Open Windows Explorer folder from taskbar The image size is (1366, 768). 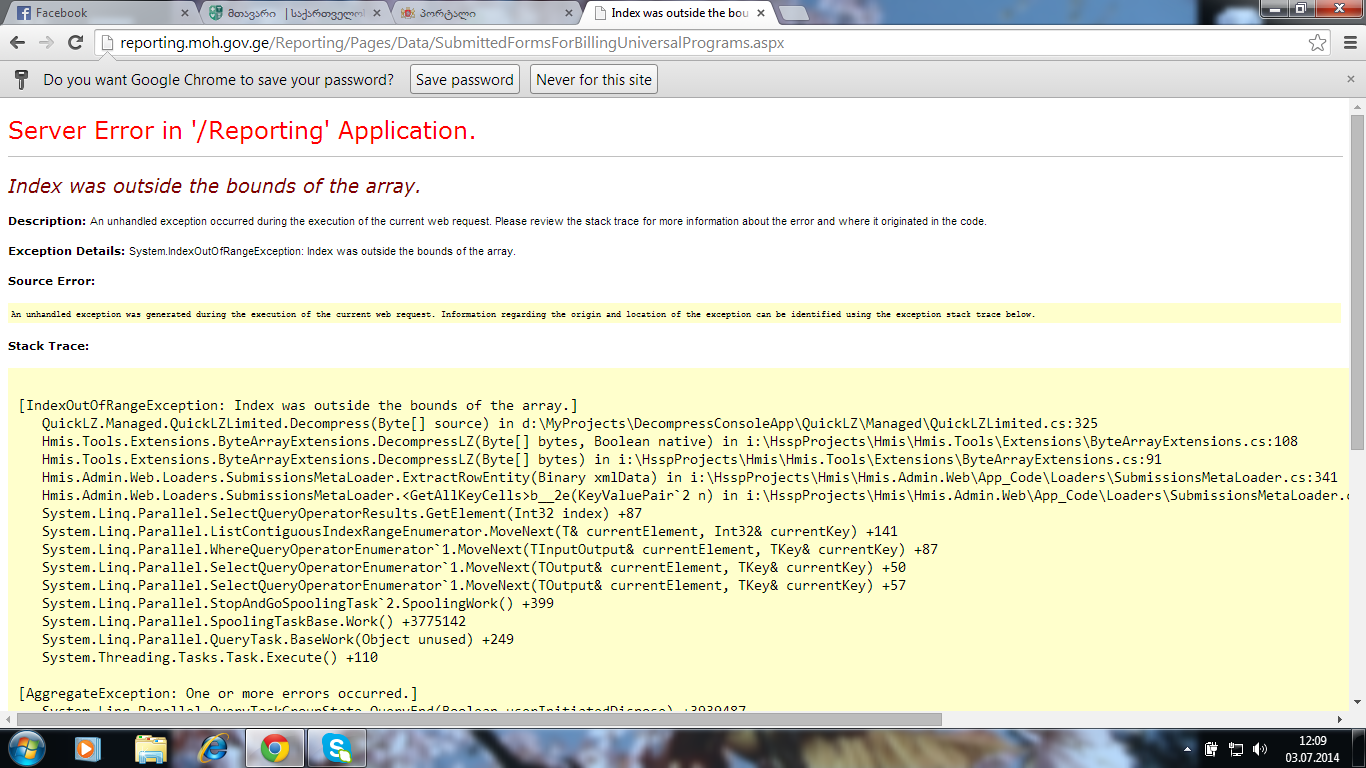151,748
